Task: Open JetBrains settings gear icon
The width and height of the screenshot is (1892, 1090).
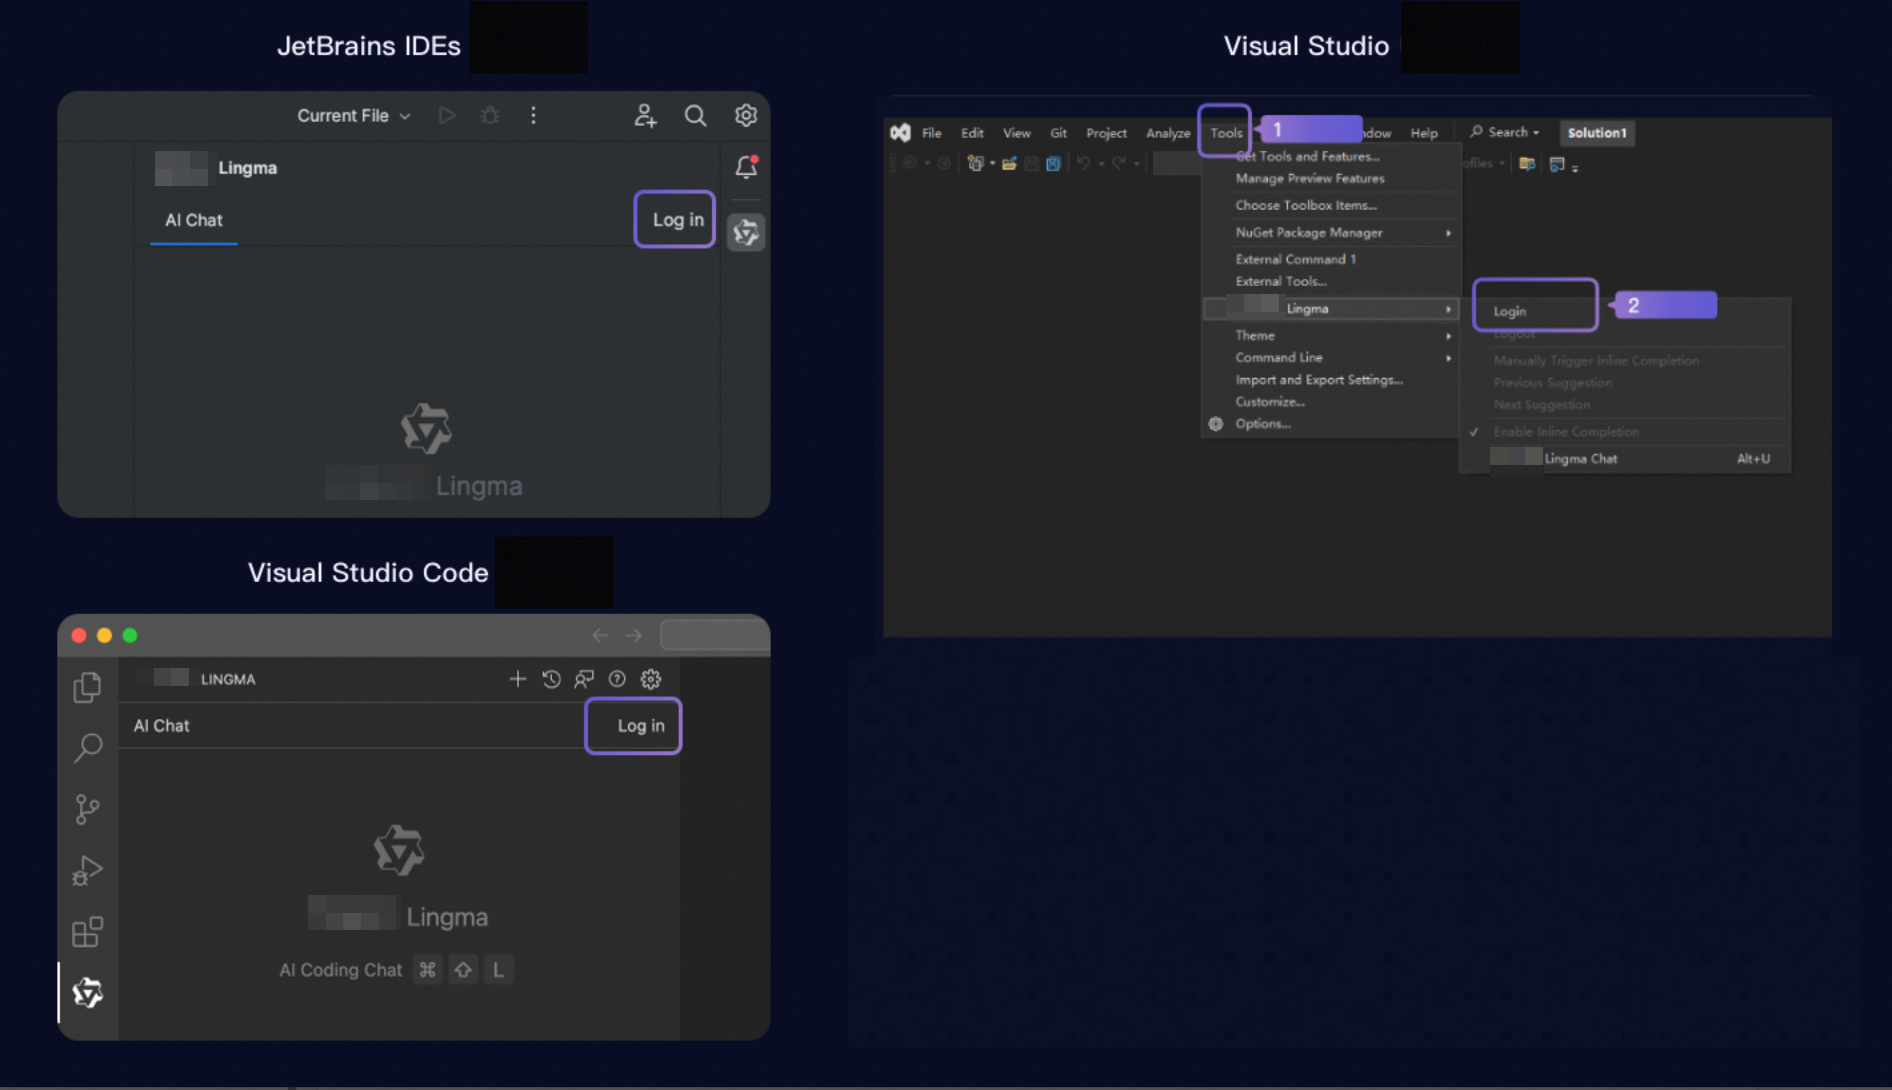Action: (x=746, y=116)
